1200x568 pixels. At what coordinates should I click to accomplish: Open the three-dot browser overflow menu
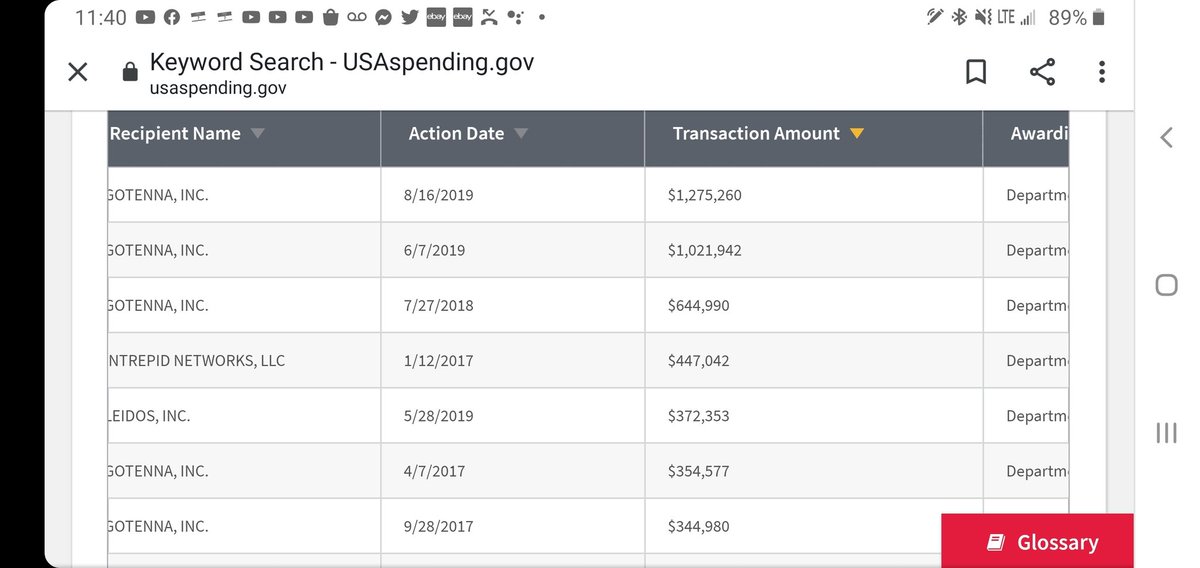[1101, 72]
